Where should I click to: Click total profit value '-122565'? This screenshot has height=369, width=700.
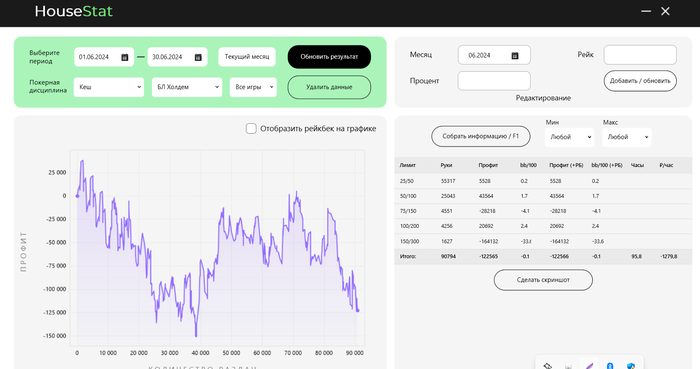pyautogui.click(x=488, y=257)
